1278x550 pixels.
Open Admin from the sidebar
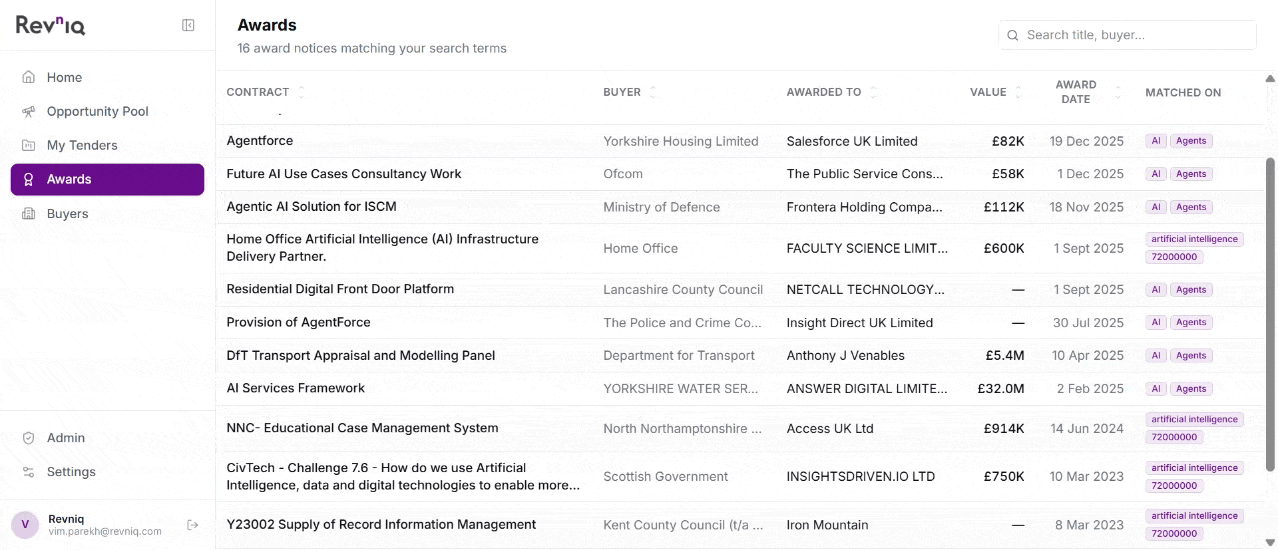pos(107,437)
